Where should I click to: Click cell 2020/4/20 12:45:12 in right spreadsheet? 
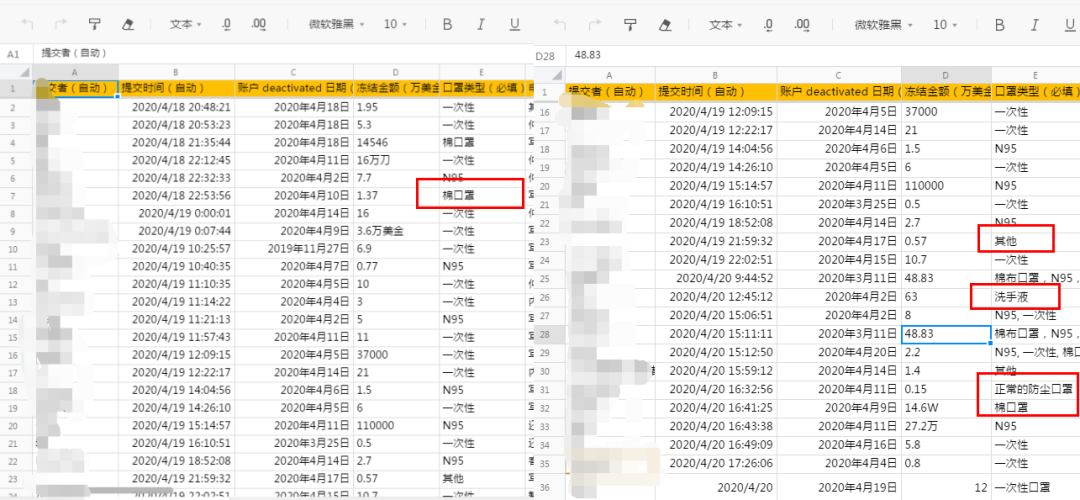tap(716, 297)
